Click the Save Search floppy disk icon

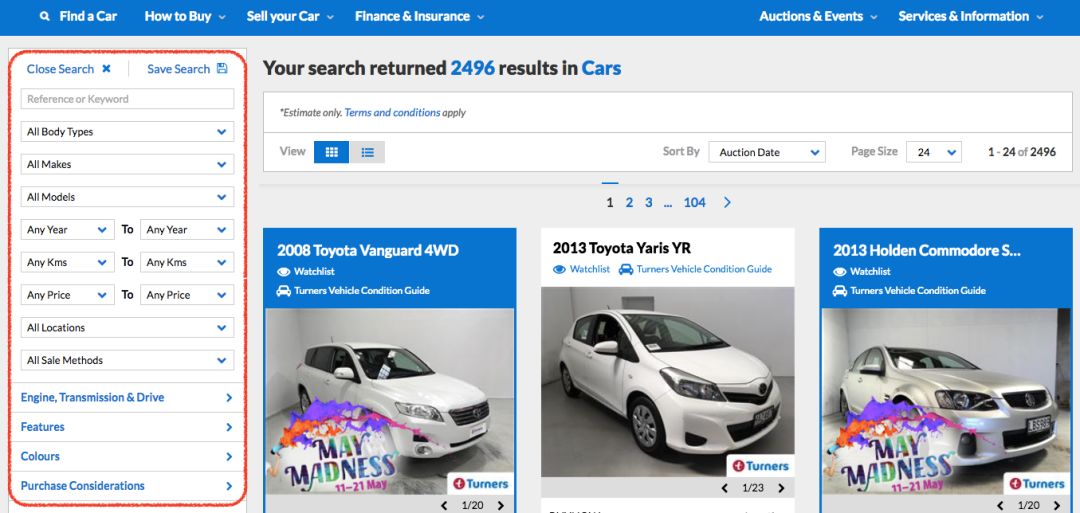point(222,68)
